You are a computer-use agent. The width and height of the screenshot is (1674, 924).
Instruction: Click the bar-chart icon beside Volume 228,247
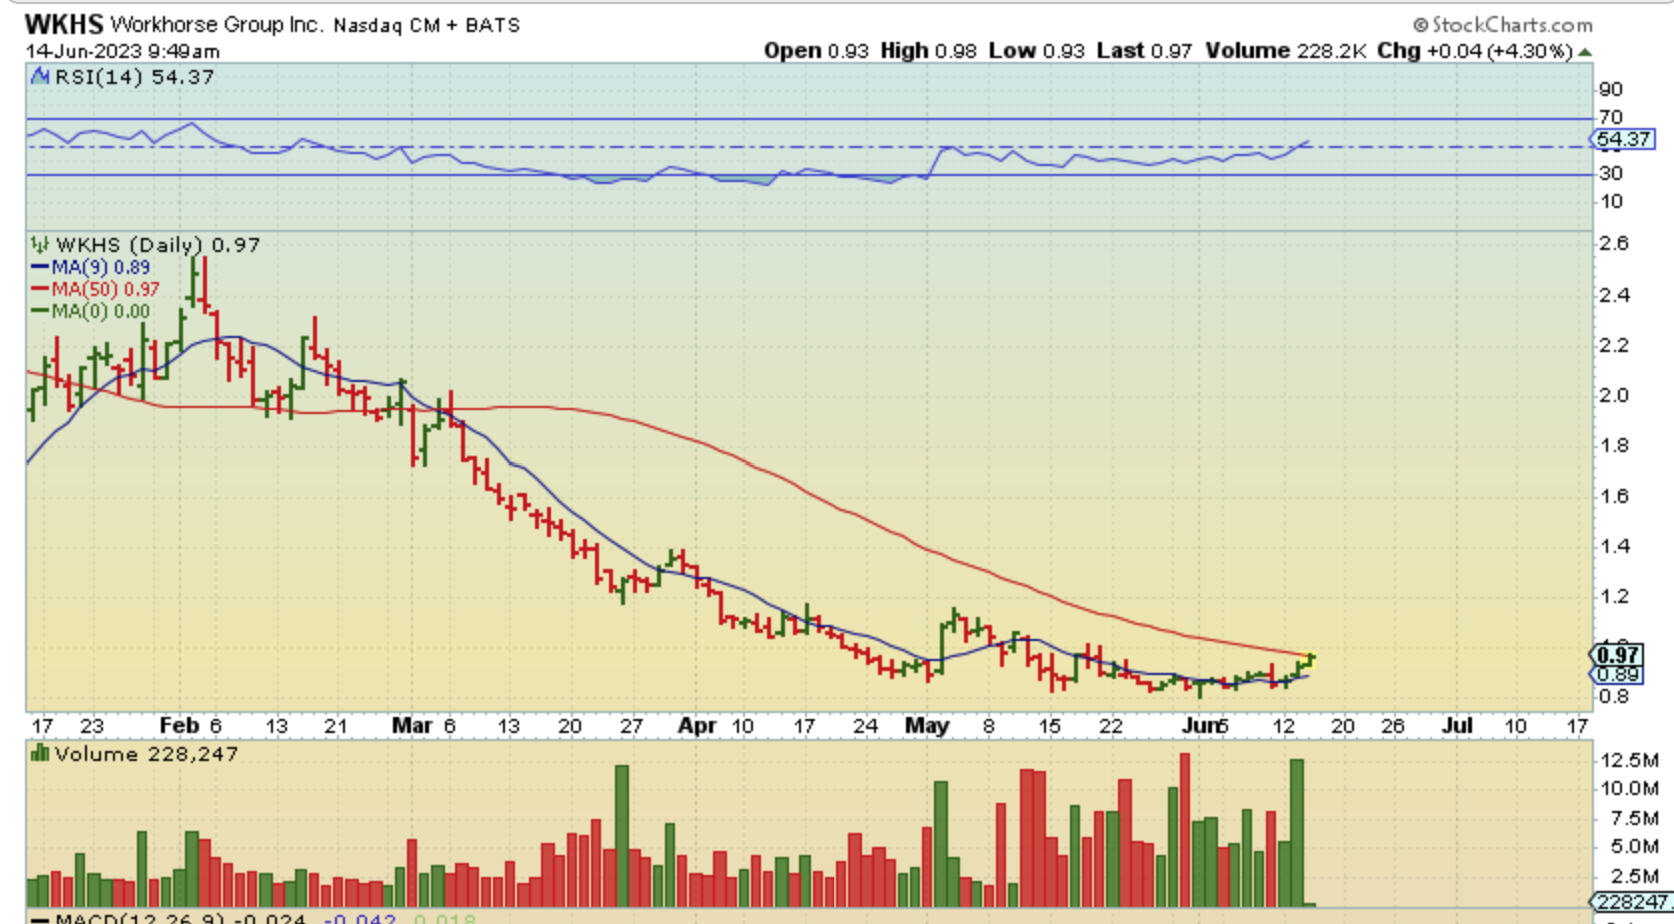click(40, 753)
